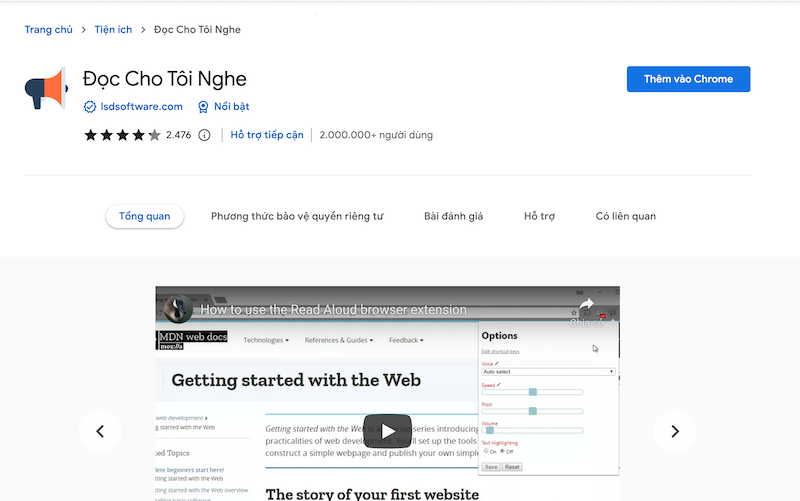Go to previous screenshot with left arrow
Viewport: 800px width, 501px height.
point(100,431)
